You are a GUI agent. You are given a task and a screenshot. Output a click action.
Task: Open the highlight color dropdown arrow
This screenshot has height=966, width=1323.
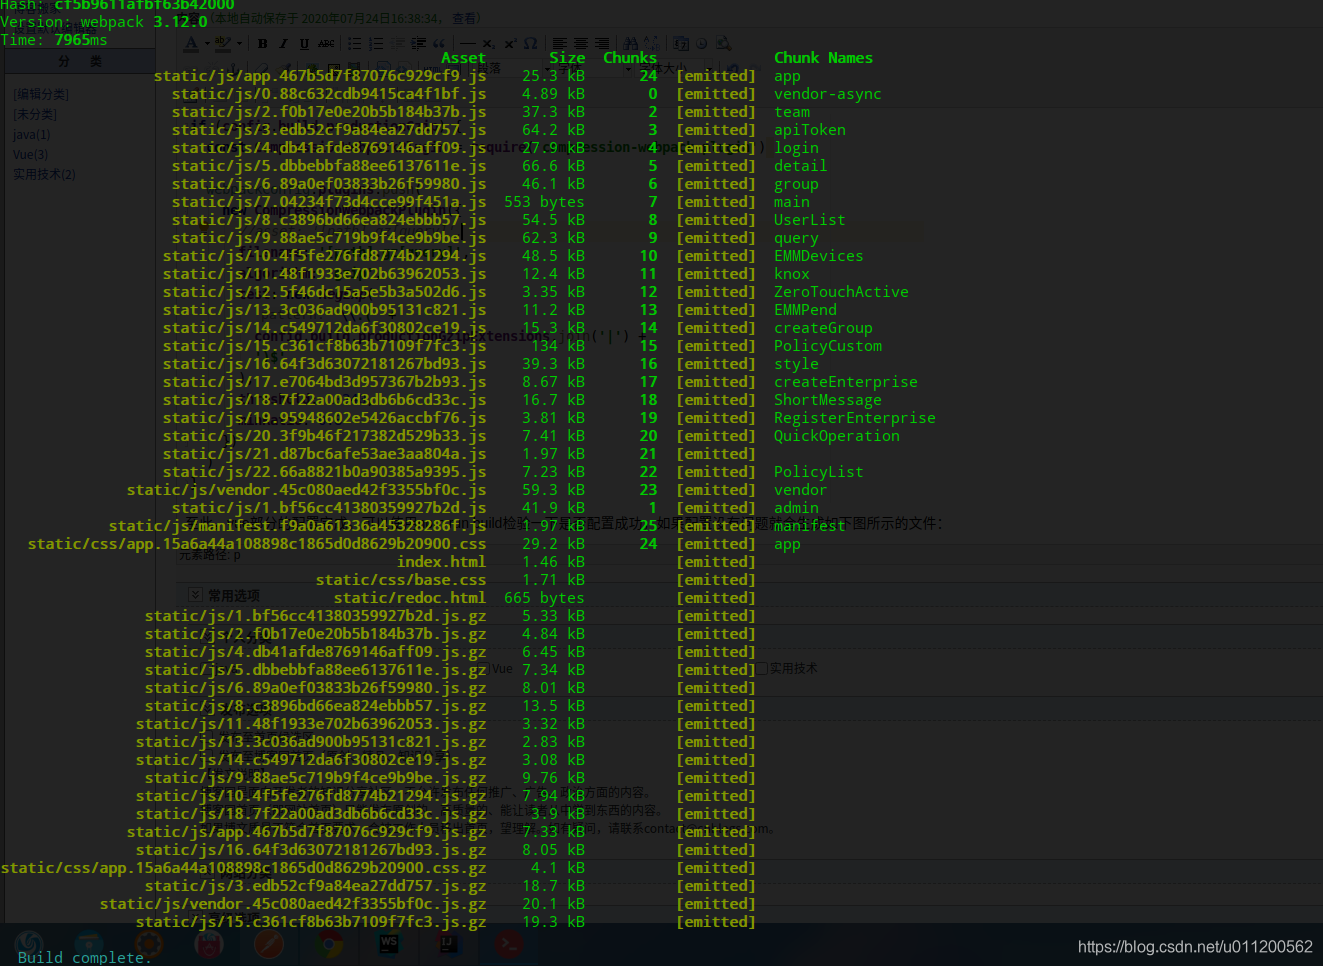(239, 43)
